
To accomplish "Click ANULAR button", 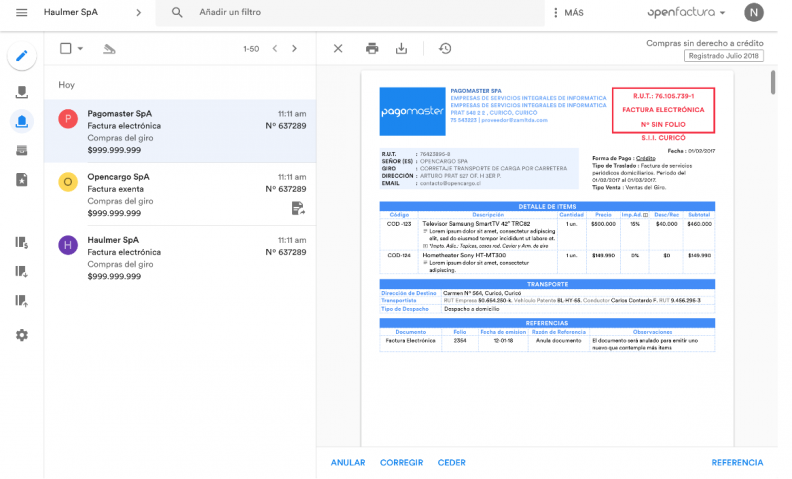I will pos(348,462).
